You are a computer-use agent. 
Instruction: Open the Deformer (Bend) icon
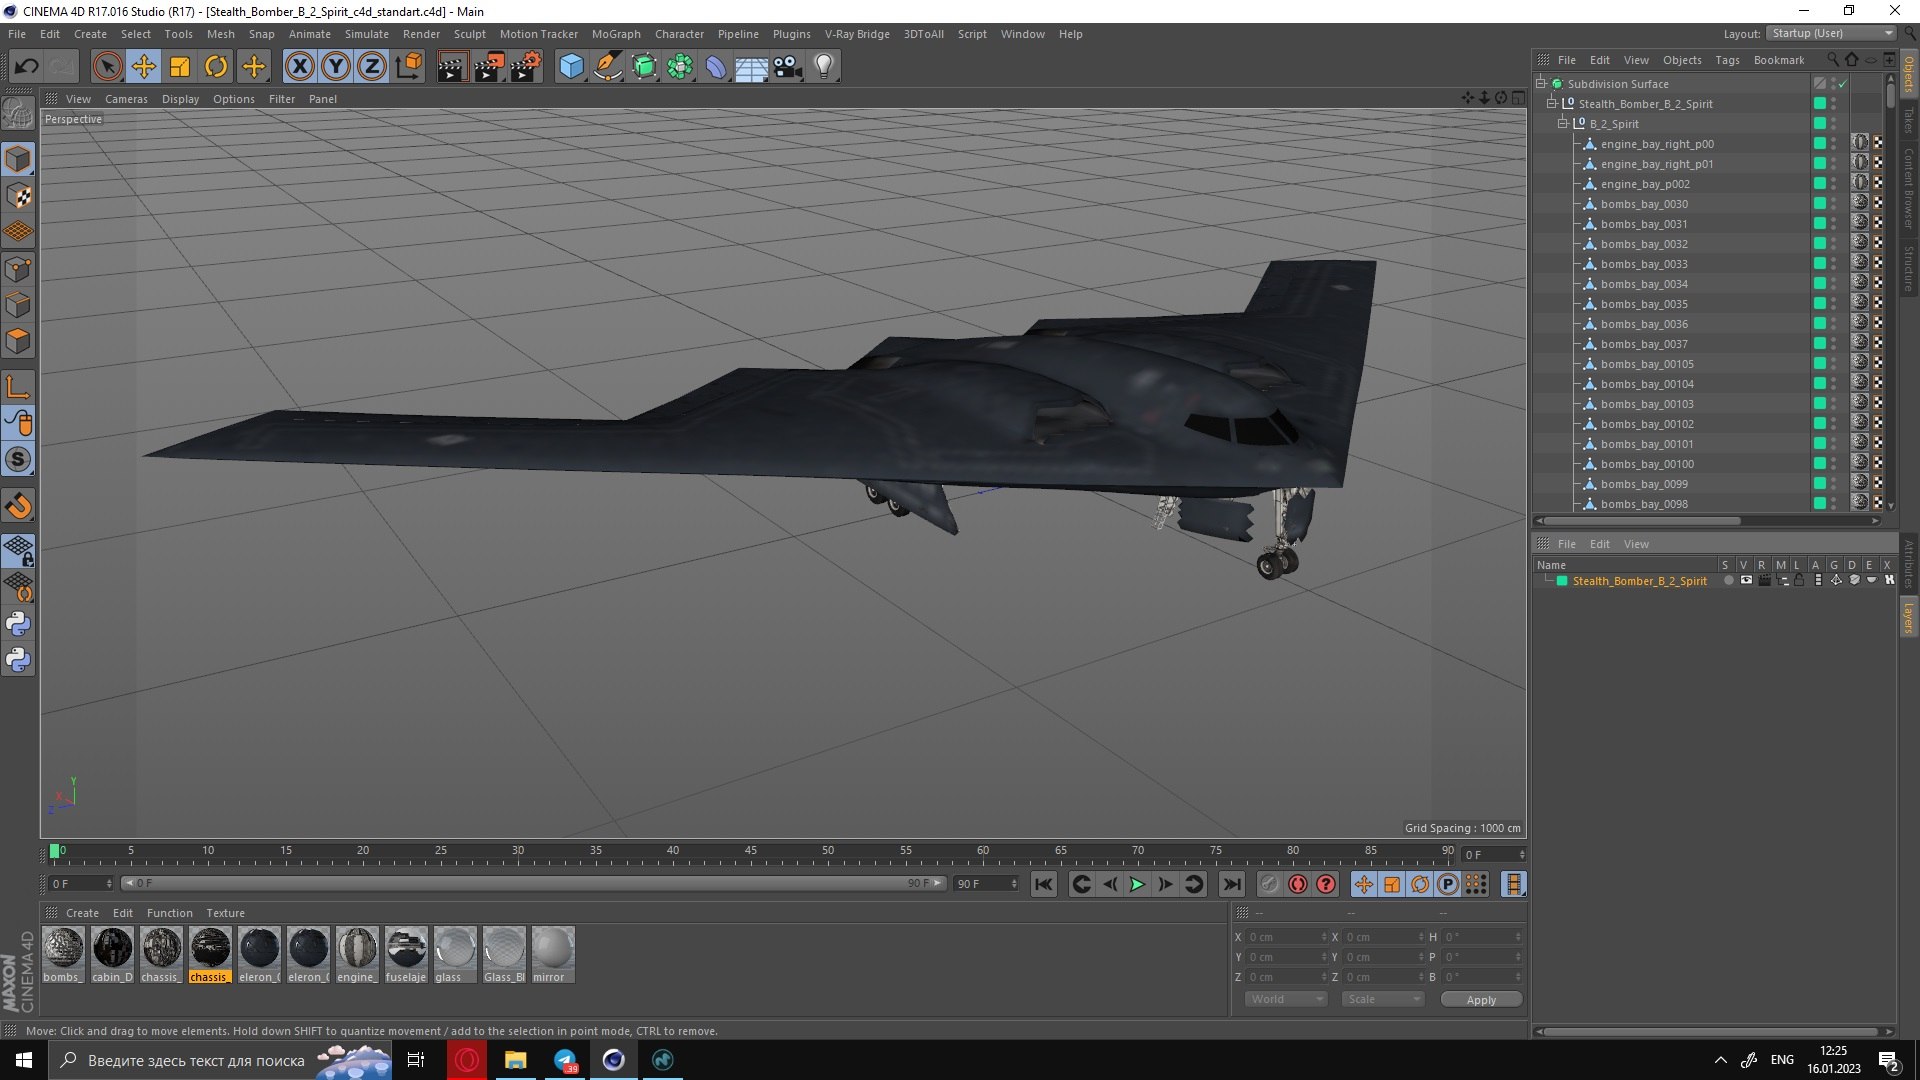tap(716, 67)
